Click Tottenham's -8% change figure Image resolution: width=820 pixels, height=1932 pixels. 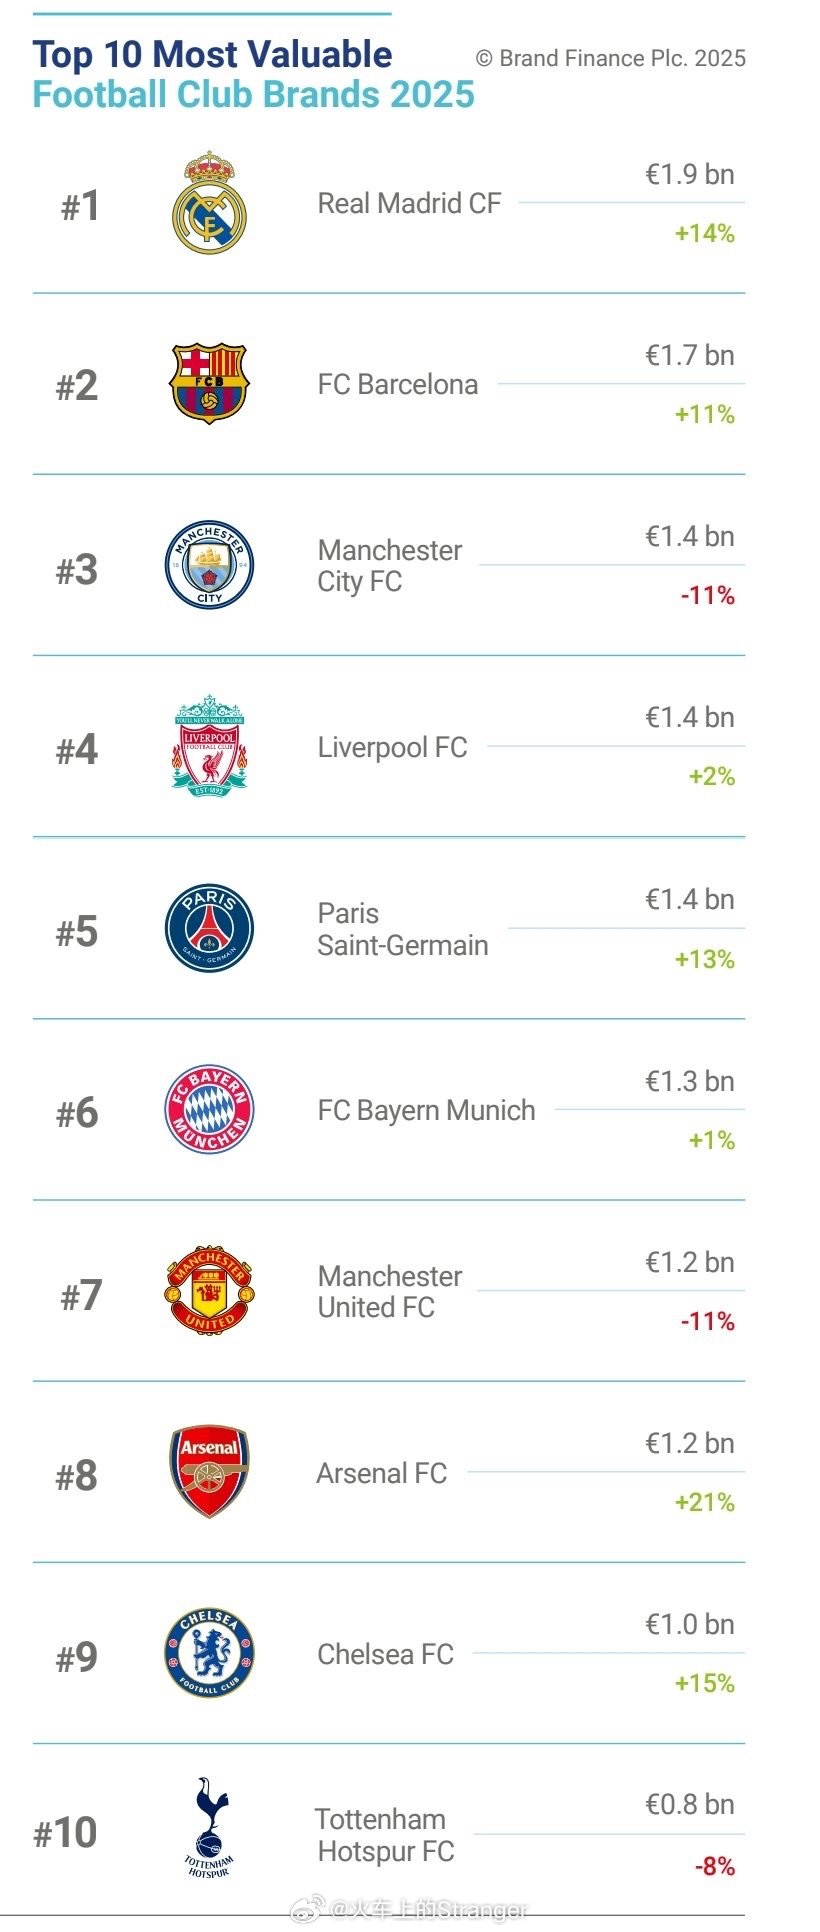(714, 1866)
